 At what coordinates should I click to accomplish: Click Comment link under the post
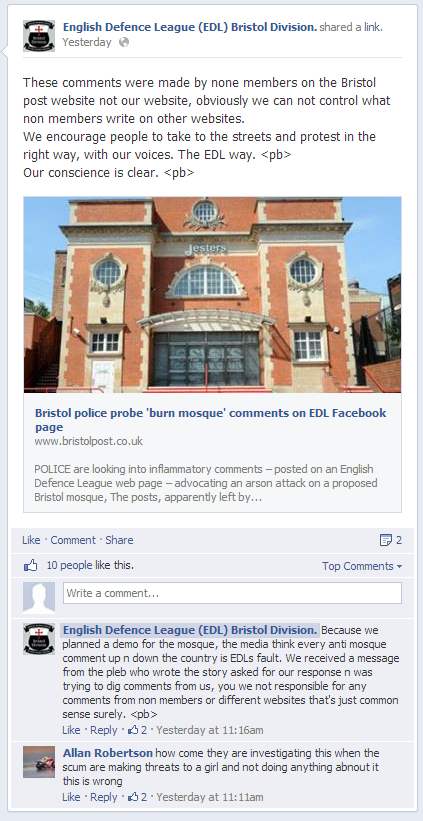(x=73, y=540)
